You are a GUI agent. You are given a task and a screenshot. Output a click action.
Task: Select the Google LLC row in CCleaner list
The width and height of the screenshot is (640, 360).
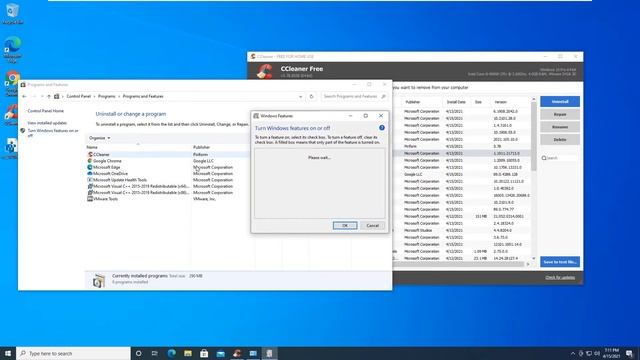pyautogui.click(x=461, y=174)
